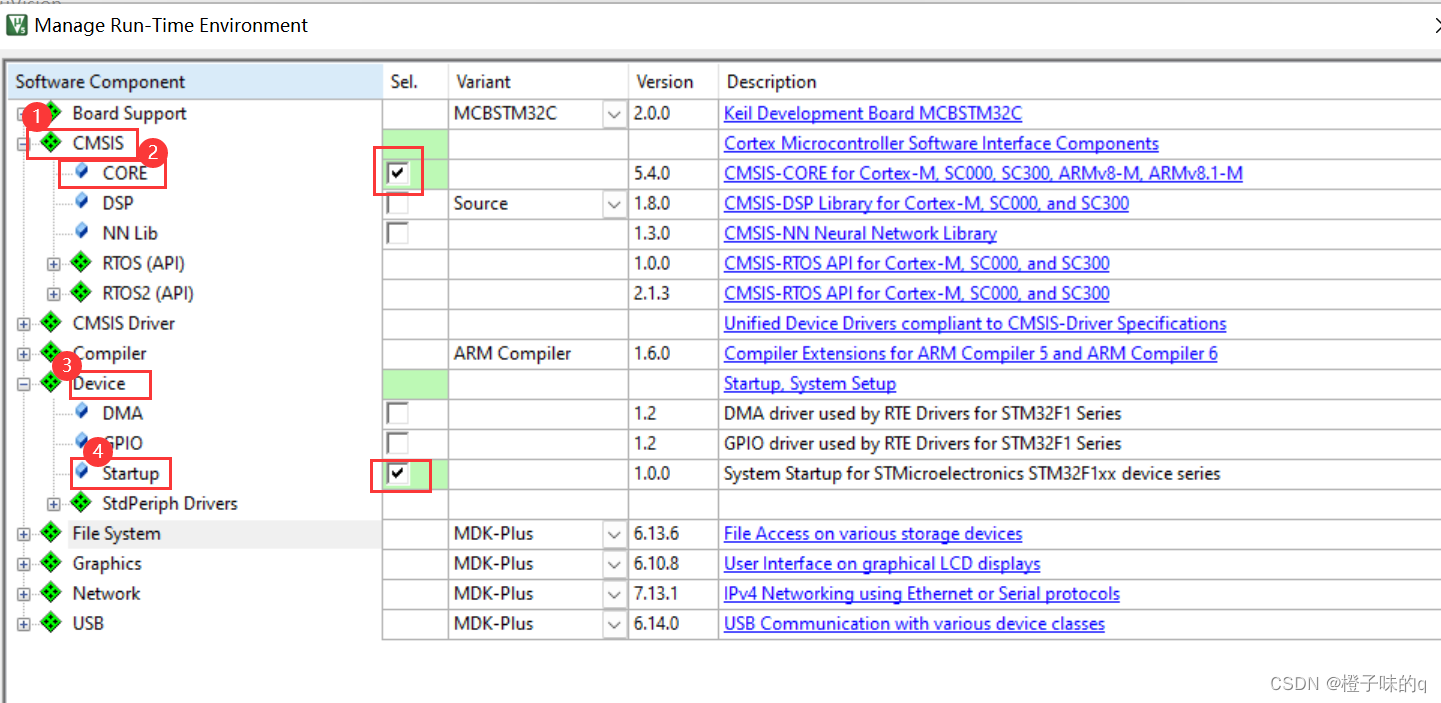Select the GPIO tree item
Image resolution: width=1441 pixels, height=703 pixels.
[x=122, y=443]
